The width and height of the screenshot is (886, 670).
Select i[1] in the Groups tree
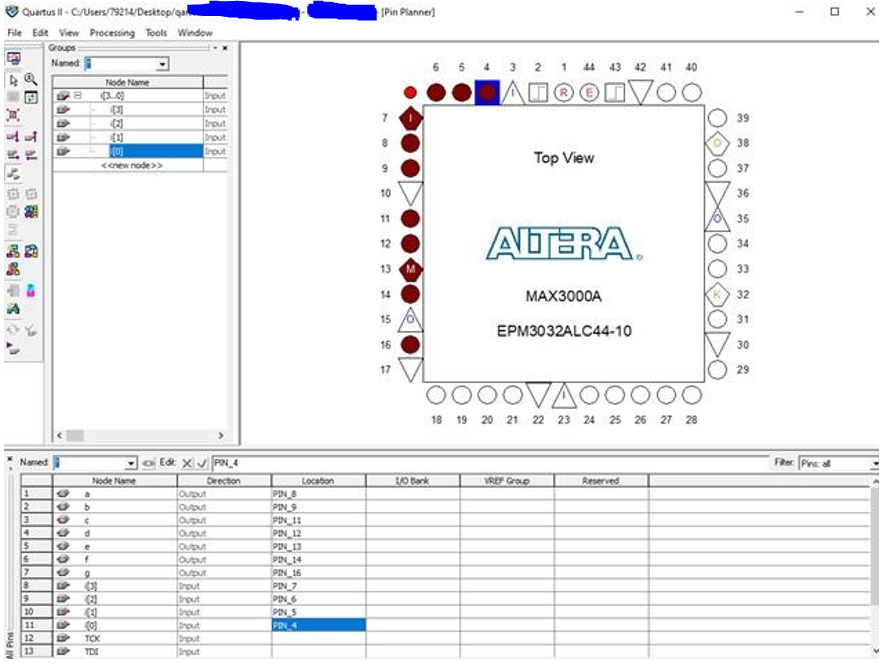coord(117,137)
